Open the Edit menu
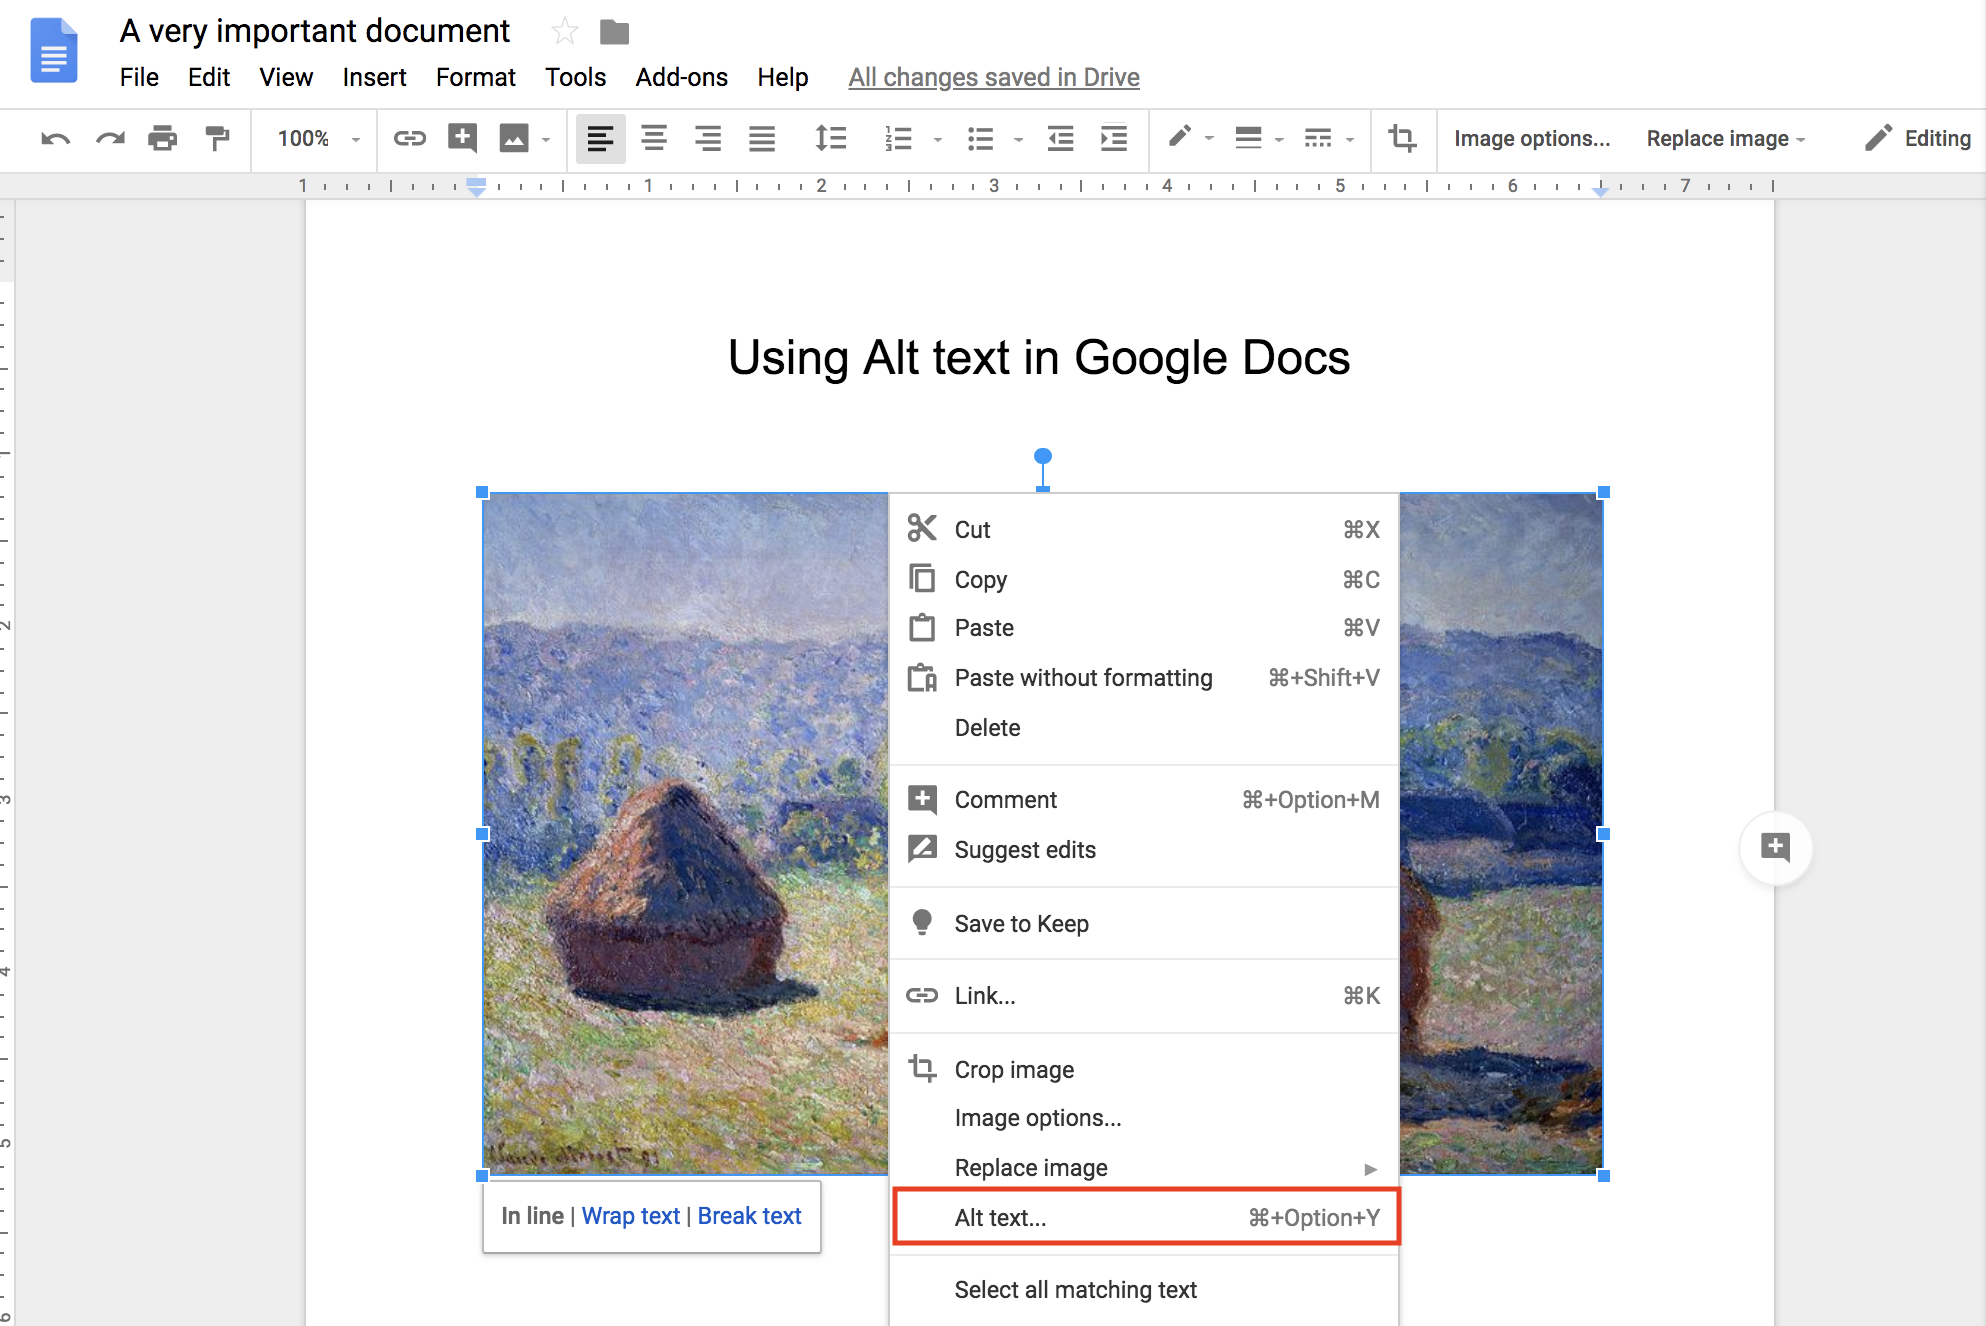Image resolution: width=1986 pixels, height=1326 pixels. tap(209, 77)
